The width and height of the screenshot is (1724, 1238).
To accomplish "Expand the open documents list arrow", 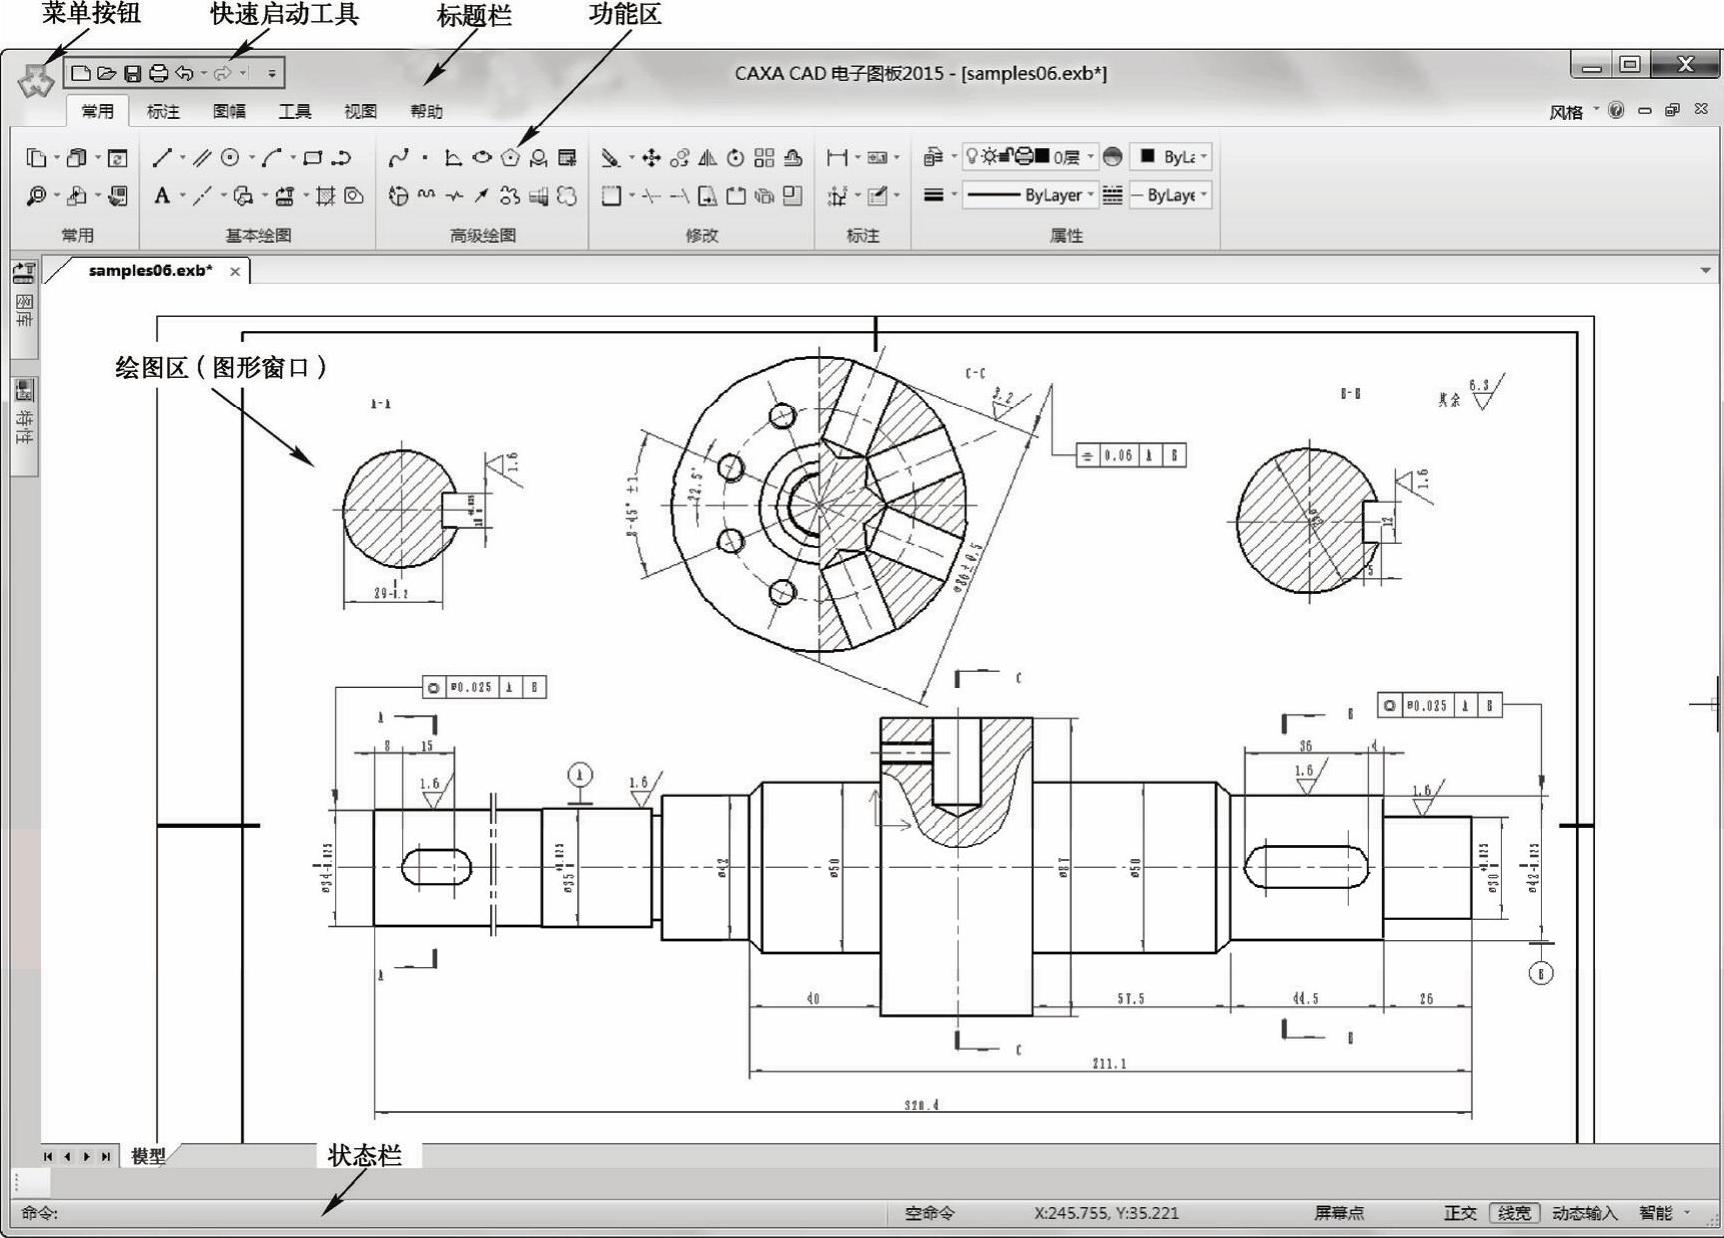I will [x=1705, y=271].
